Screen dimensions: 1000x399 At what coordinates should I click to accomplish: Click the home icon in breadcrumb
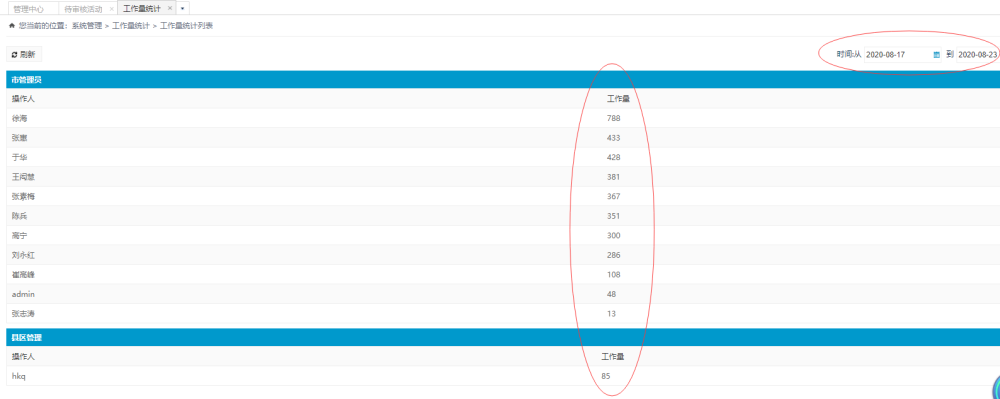click(11, 25)
